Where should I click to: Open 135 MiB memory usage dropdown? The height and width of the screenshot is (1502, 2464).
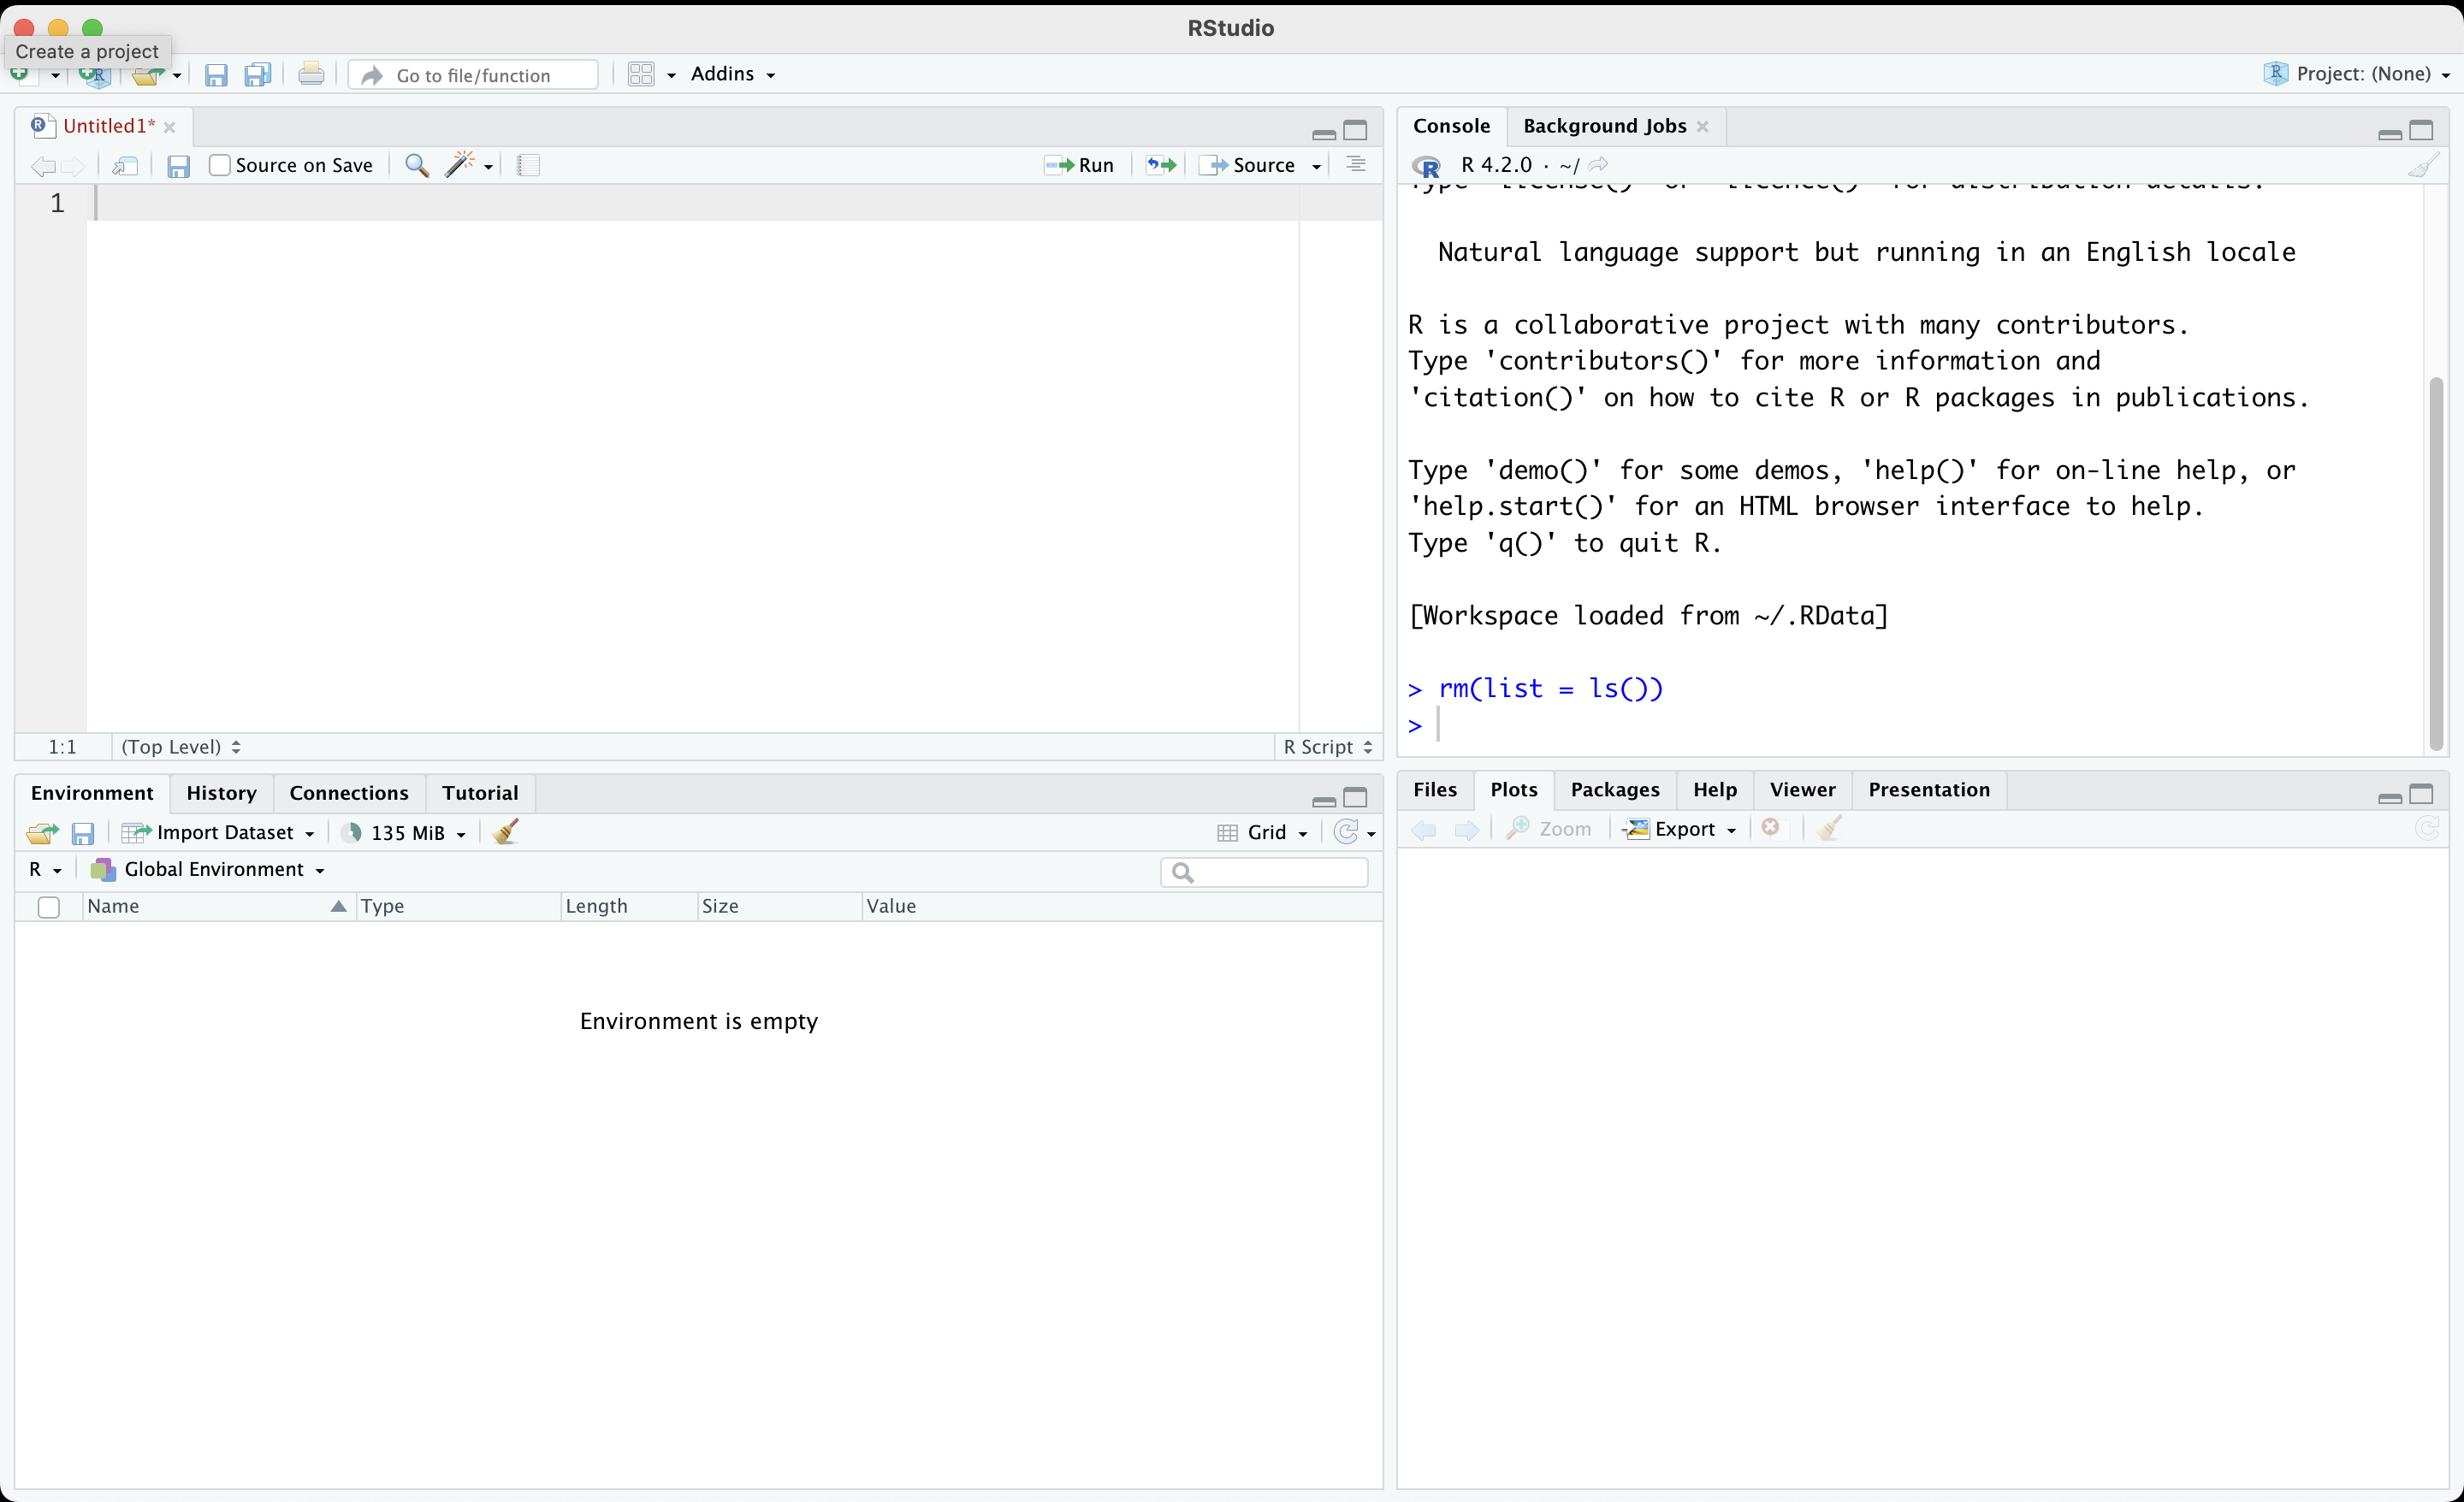point(403,832)
